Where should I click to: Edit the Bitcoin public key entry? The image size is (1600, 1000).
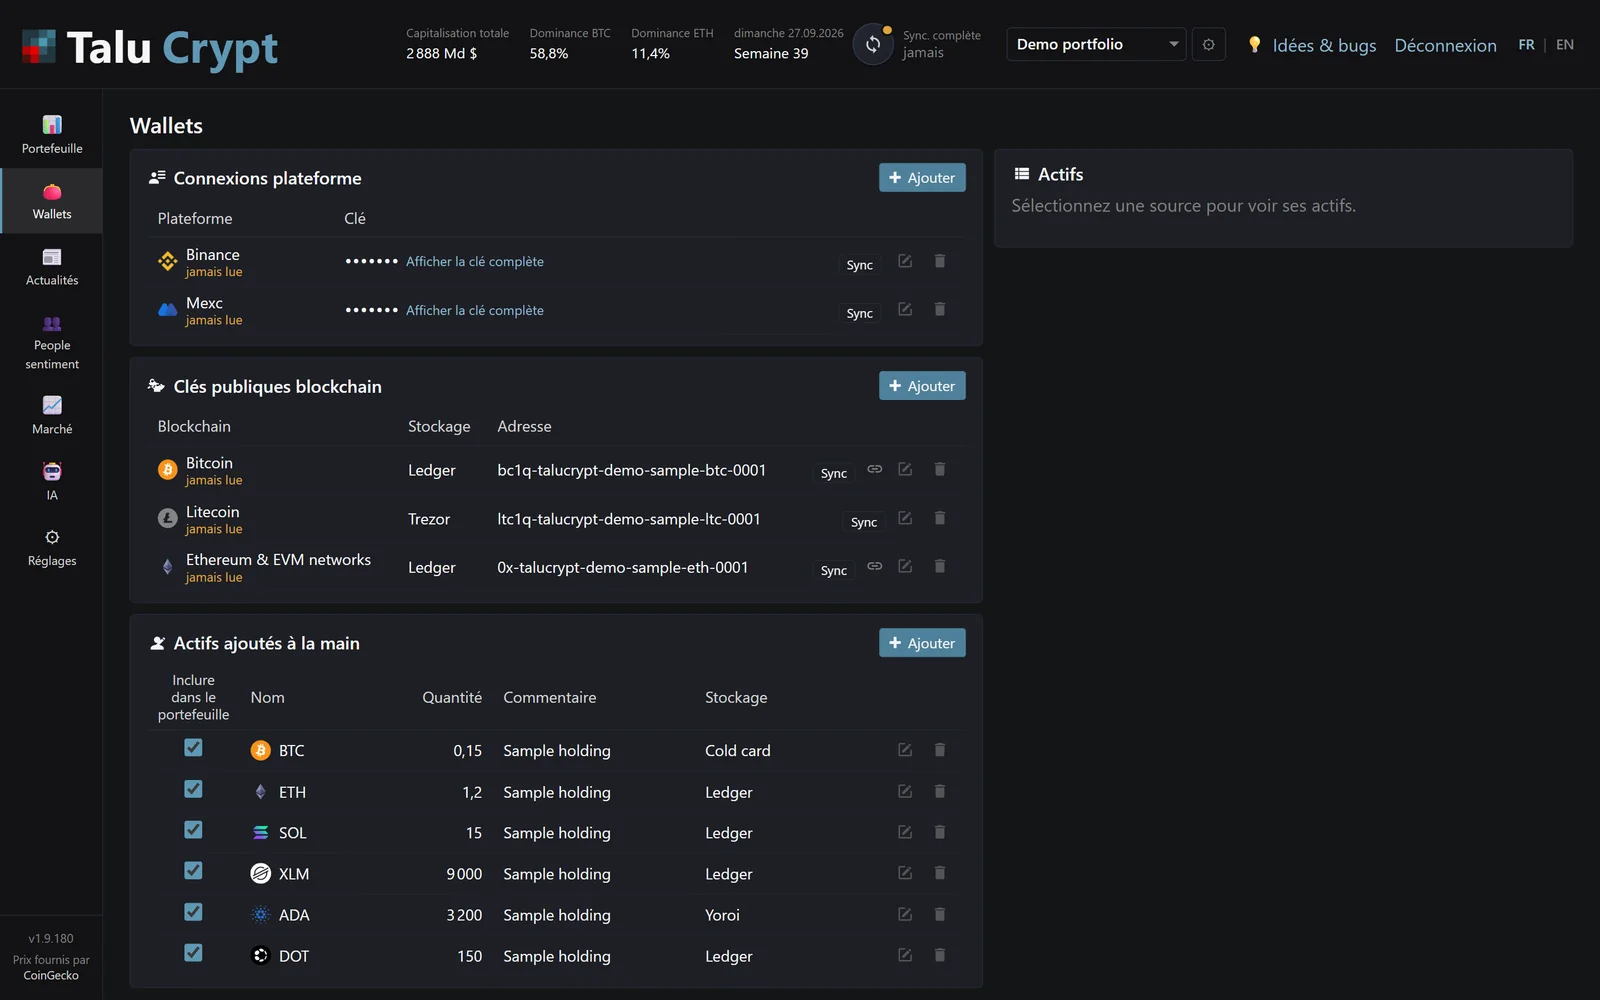click(905, 469)
